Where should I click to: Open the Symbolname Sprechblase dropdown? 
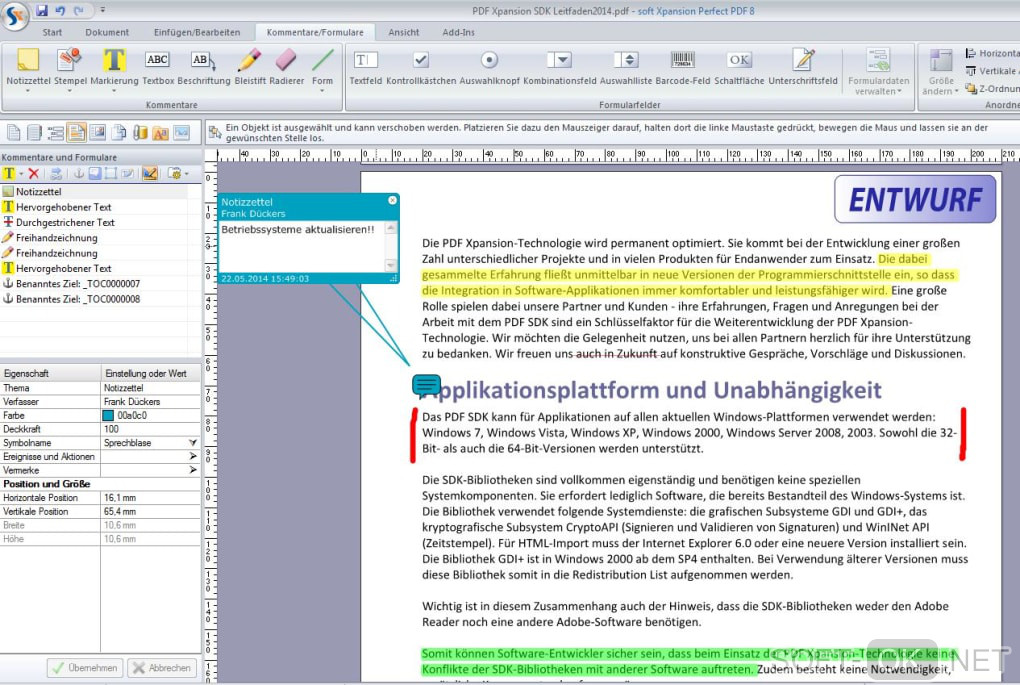coord(192,442)
